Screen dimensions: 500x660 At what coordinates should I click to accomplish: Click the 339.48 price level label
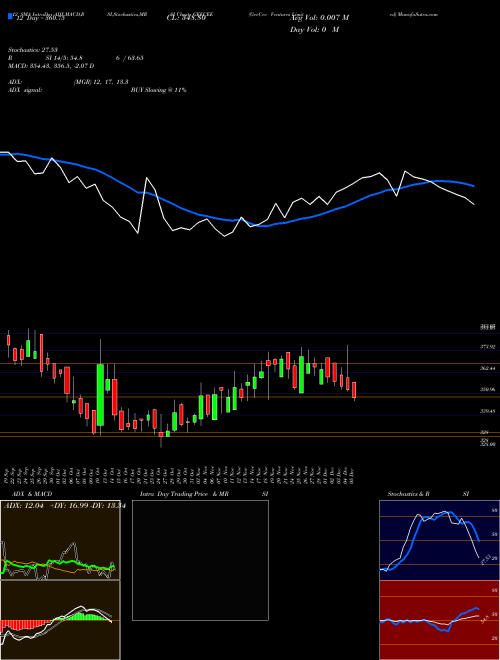click(488, 411)
